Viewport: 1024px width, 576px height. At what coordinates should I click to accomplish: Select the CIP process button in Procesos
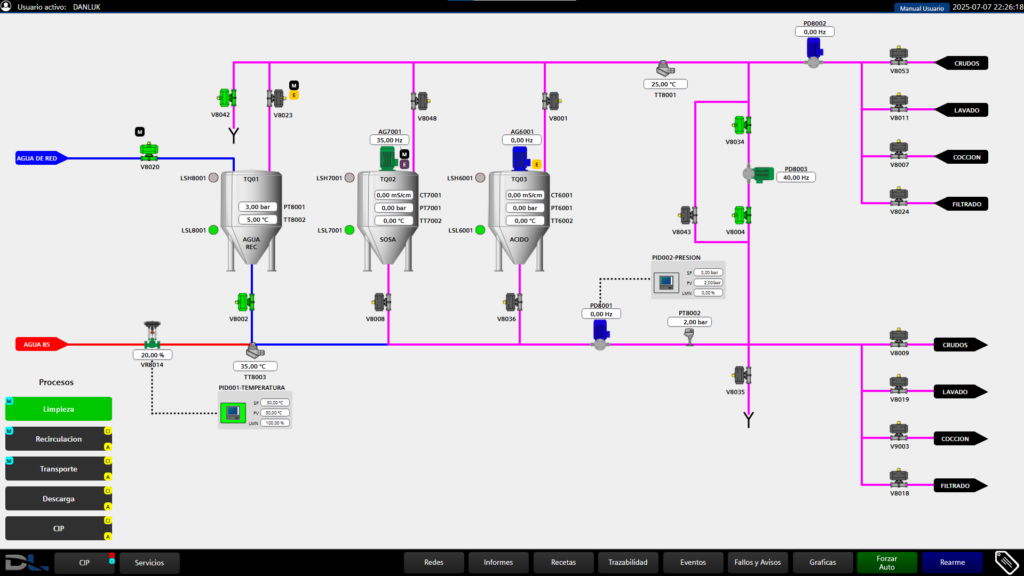[59, 528]
